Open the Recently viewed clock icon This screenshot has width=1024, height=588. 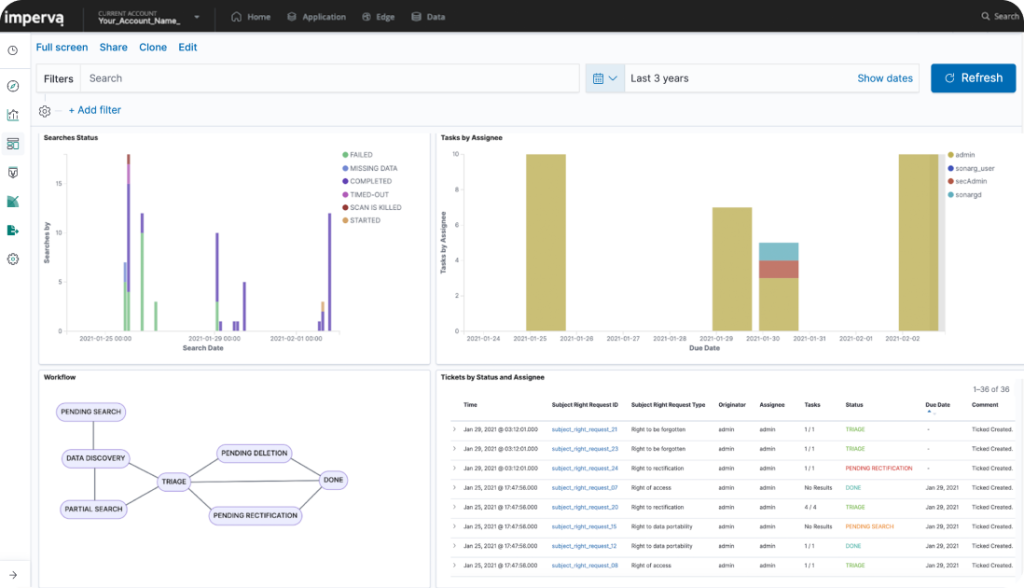[x=13, y=50]
